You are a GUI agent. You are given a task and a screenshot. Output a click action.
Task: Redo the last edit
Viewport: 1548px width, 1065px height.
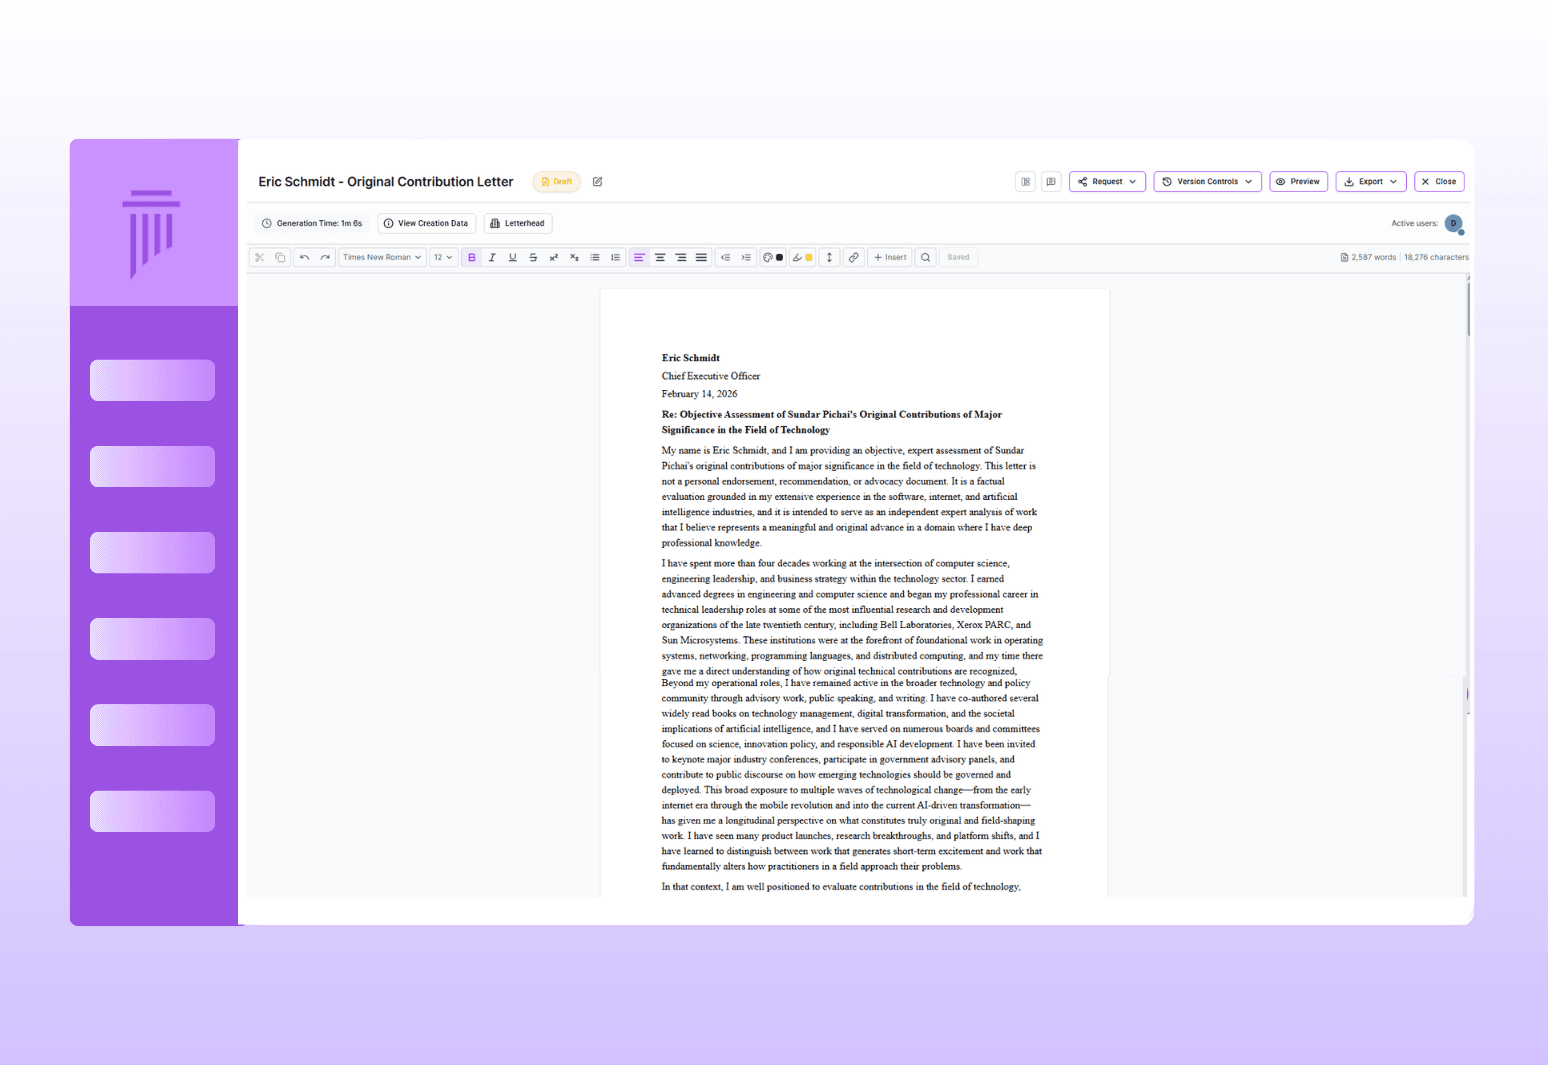[325, 257]
